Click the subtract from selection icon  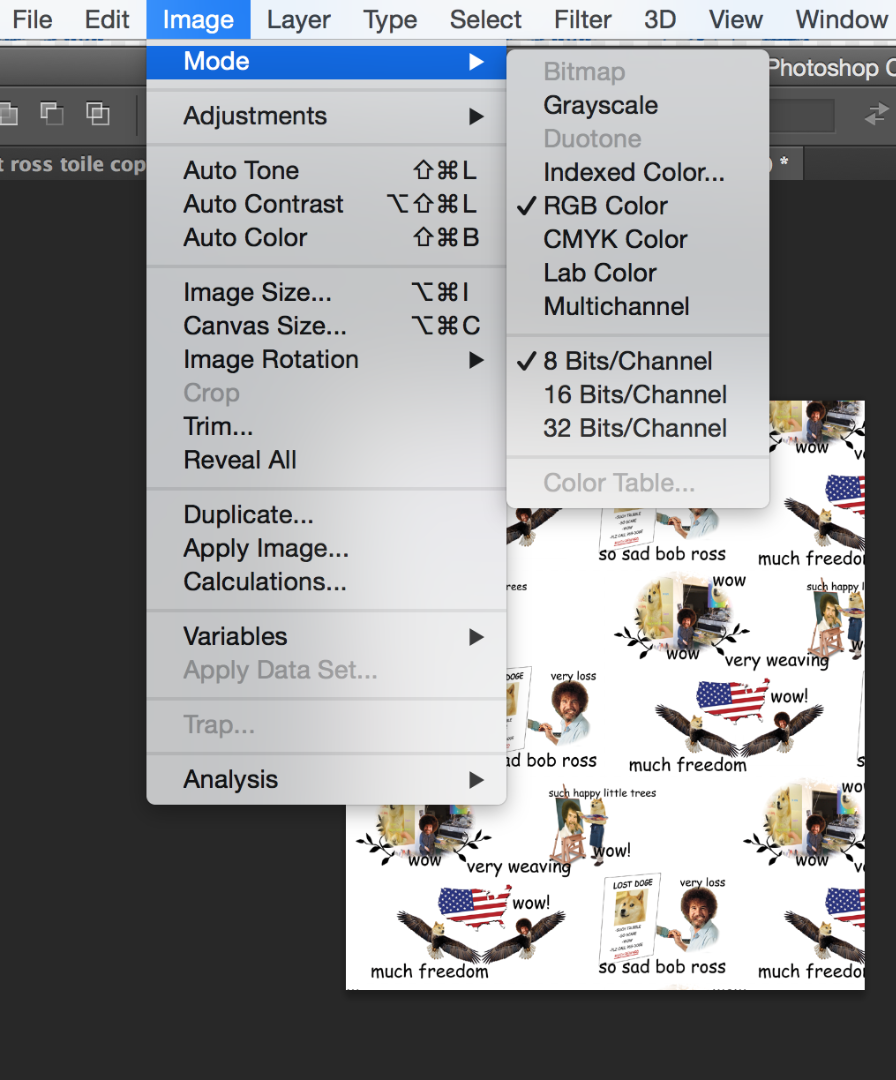(52, 113)
